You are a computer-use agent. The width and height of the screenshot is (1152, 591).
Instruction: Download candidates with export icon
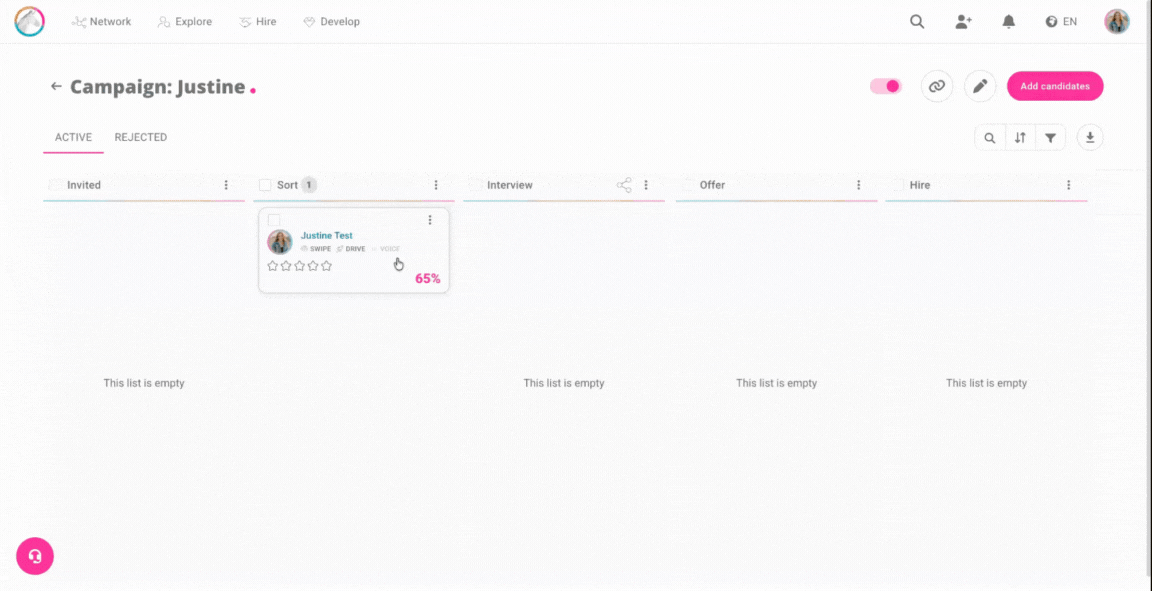coord(1090,138)
